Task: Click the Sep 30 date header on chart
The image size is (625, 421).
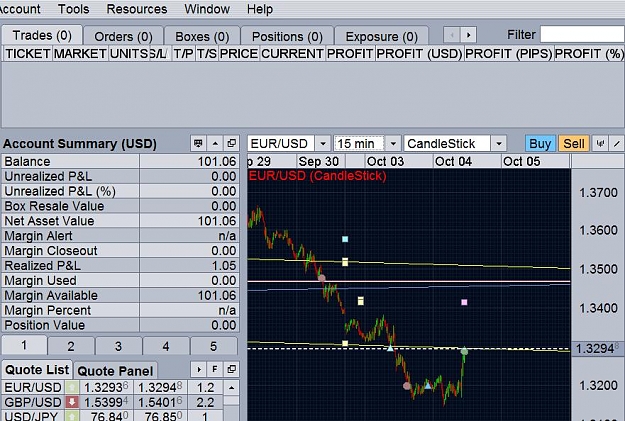Action: click(x=318, y=161)
